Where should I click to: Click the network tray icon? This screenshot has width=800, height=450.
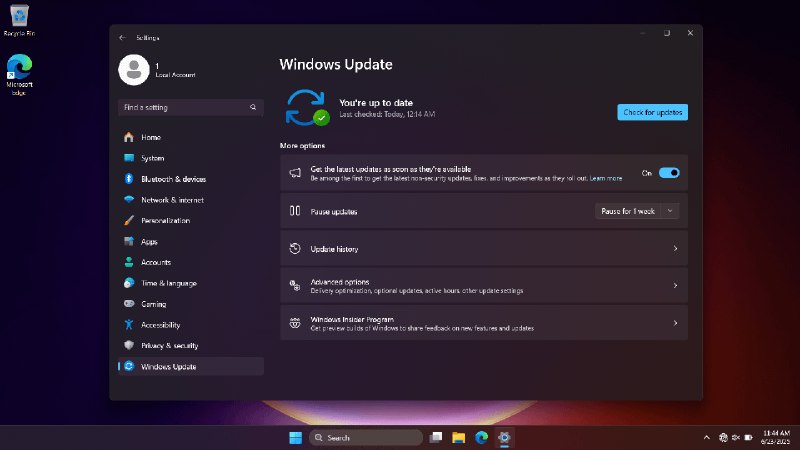tap(723, 437)
